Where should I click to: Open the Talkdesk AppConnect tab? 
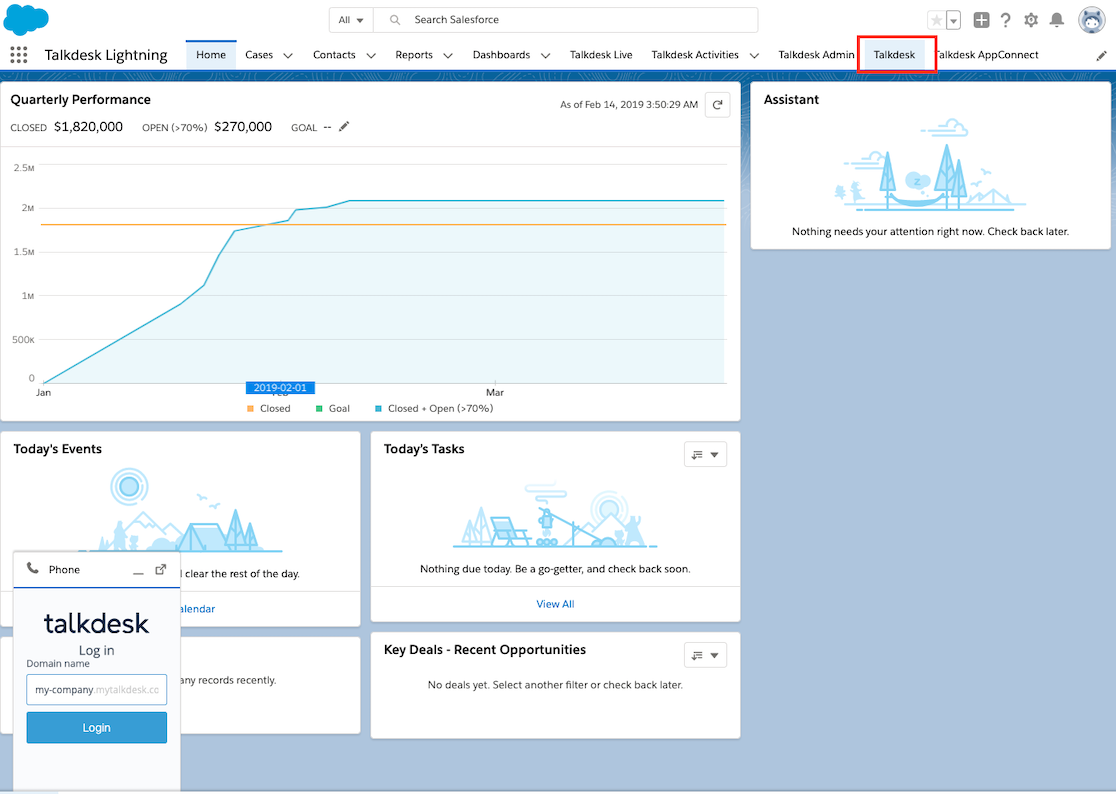click(987, 55)
